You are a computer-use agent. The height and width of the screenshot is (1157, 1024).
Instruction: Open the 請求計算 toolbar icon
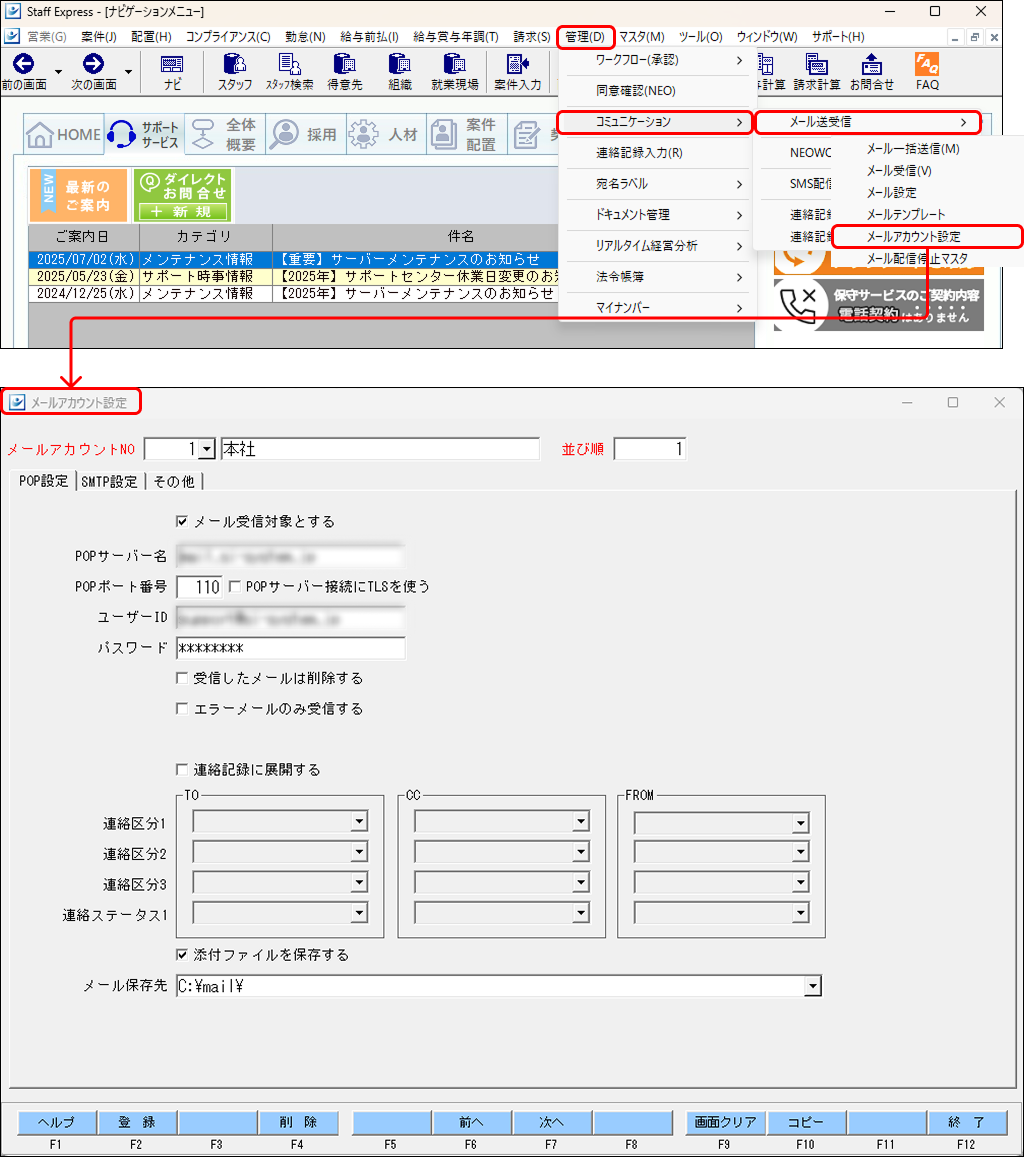click(817, 72)
